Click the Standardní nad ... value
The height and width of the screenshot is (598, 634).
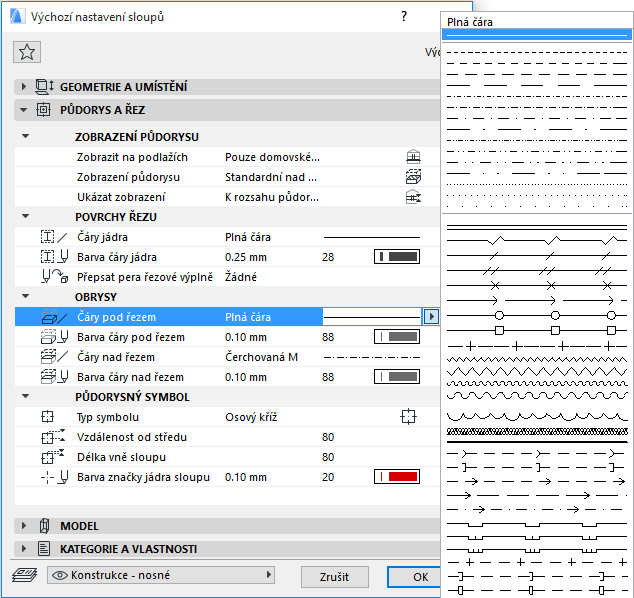(x=271, y=177)
